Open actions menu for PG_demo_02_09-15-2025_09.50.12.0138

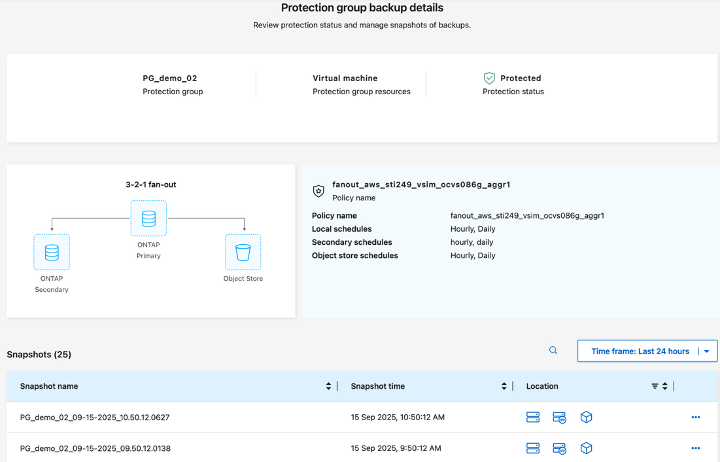(695, 448)
